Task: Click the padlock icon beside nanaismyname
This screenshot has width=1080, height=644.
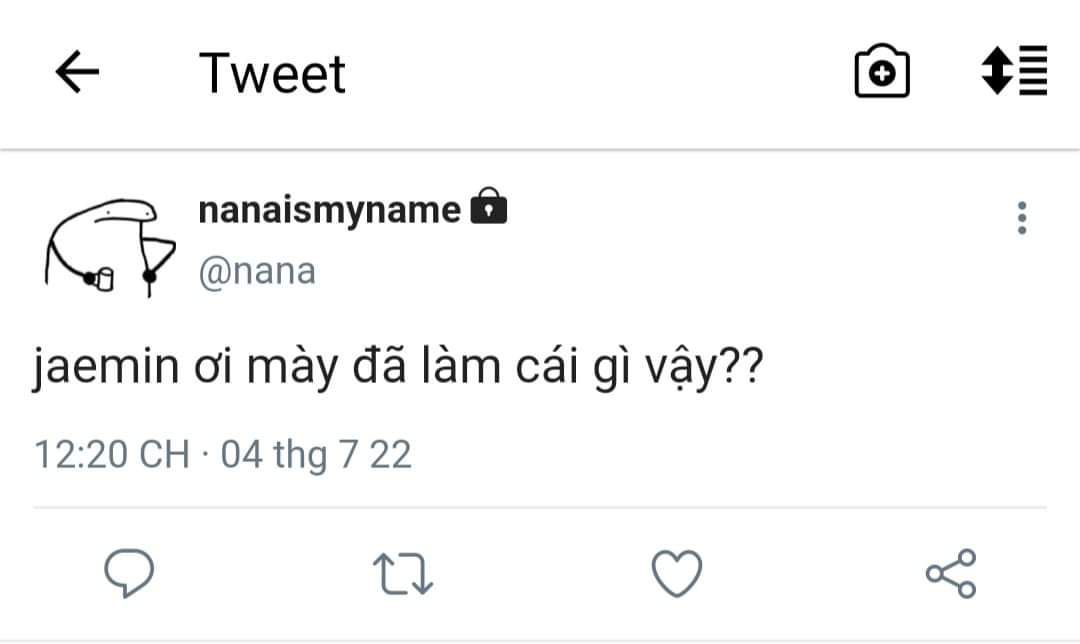Action: (488, 209)
